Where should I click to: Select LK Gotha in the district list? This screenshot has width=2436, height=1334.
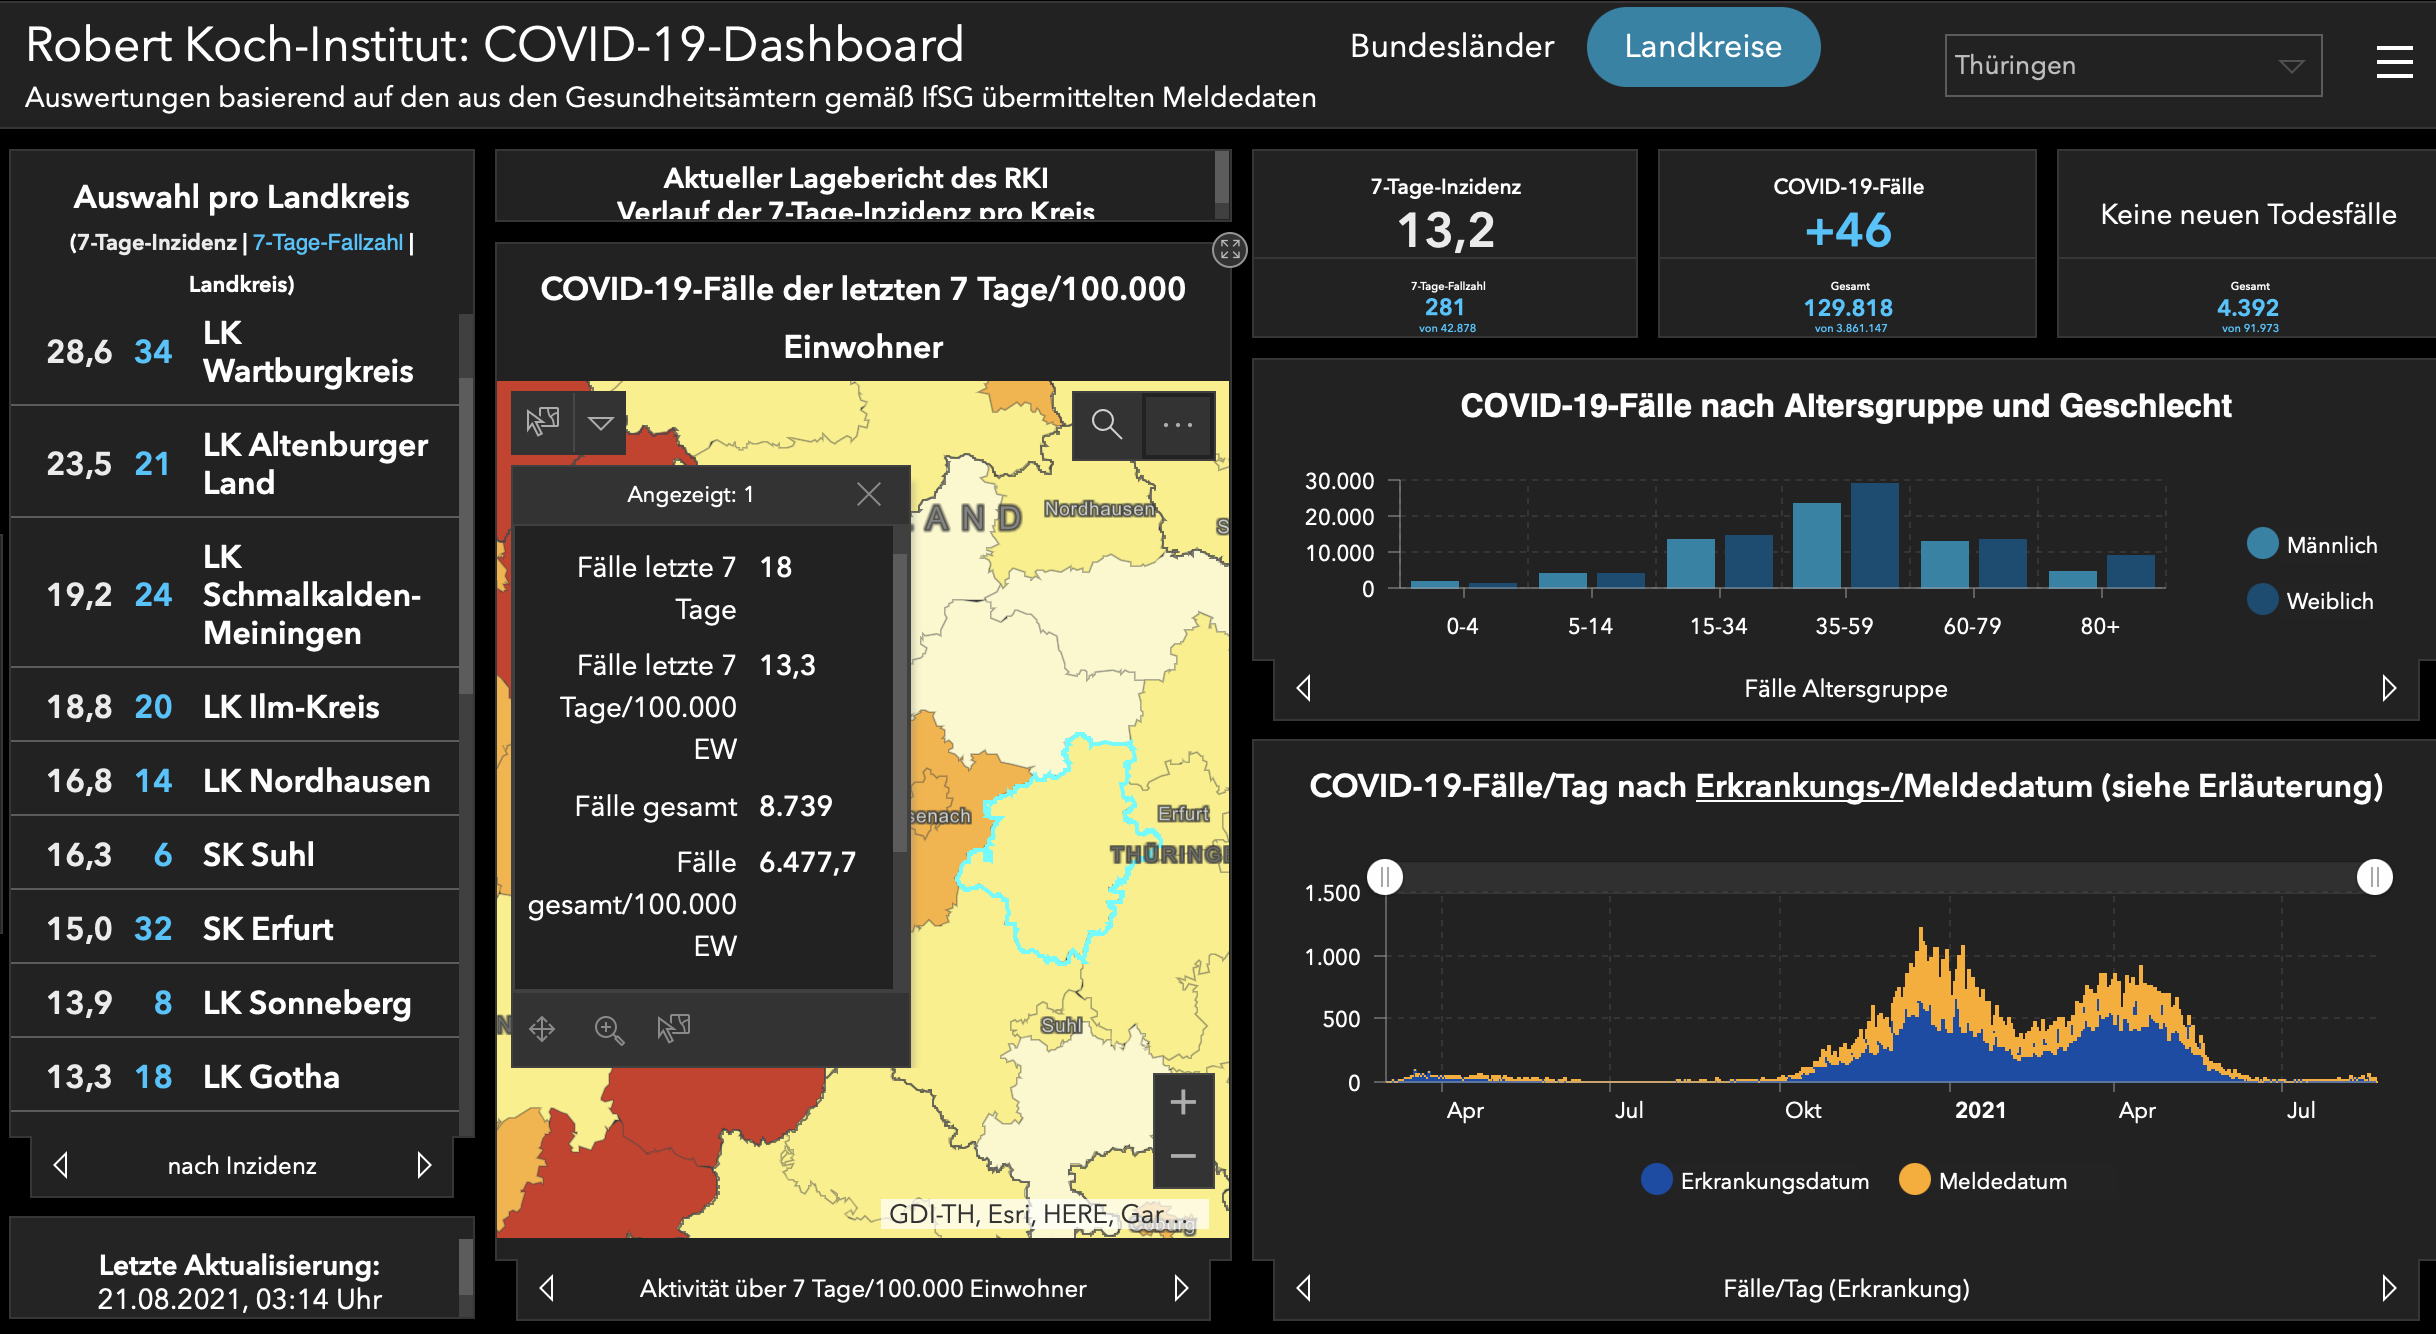[235, 1076]
